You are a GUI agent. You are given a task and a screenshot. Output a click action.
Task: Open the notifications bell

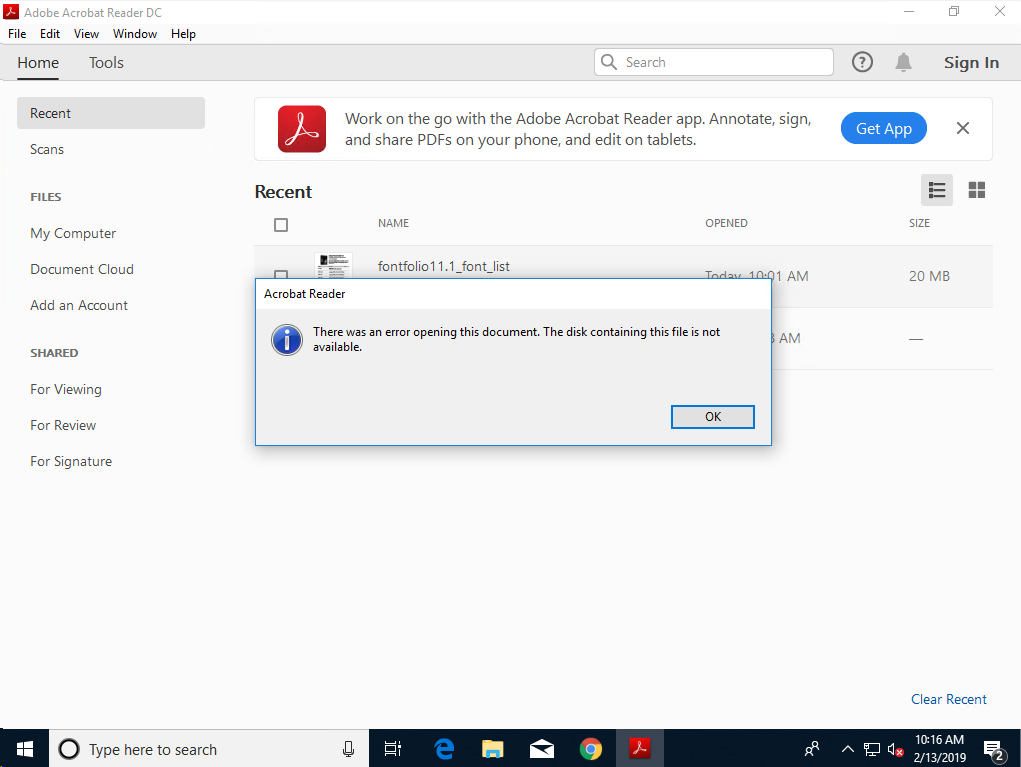pyautogui.click(x=903, y=63)
